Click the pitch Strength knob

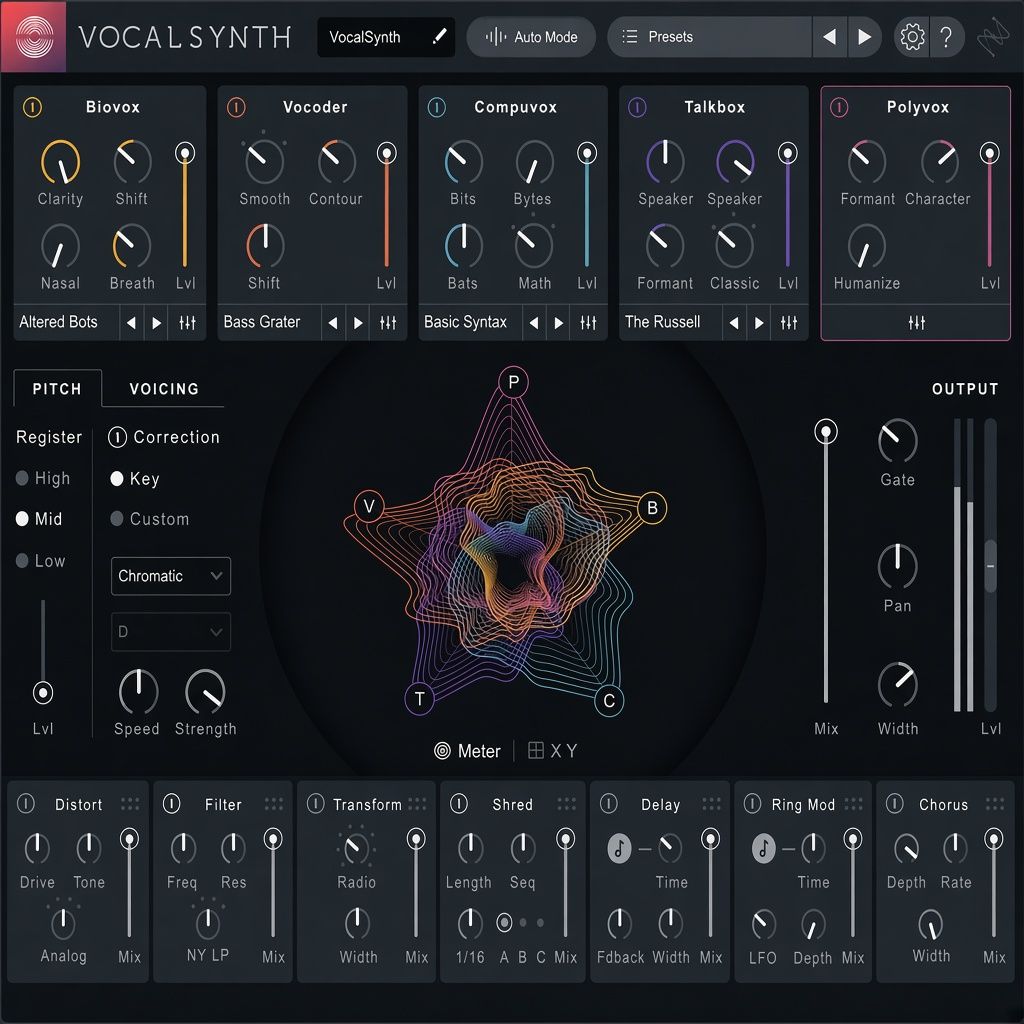(x=205, y=692)
